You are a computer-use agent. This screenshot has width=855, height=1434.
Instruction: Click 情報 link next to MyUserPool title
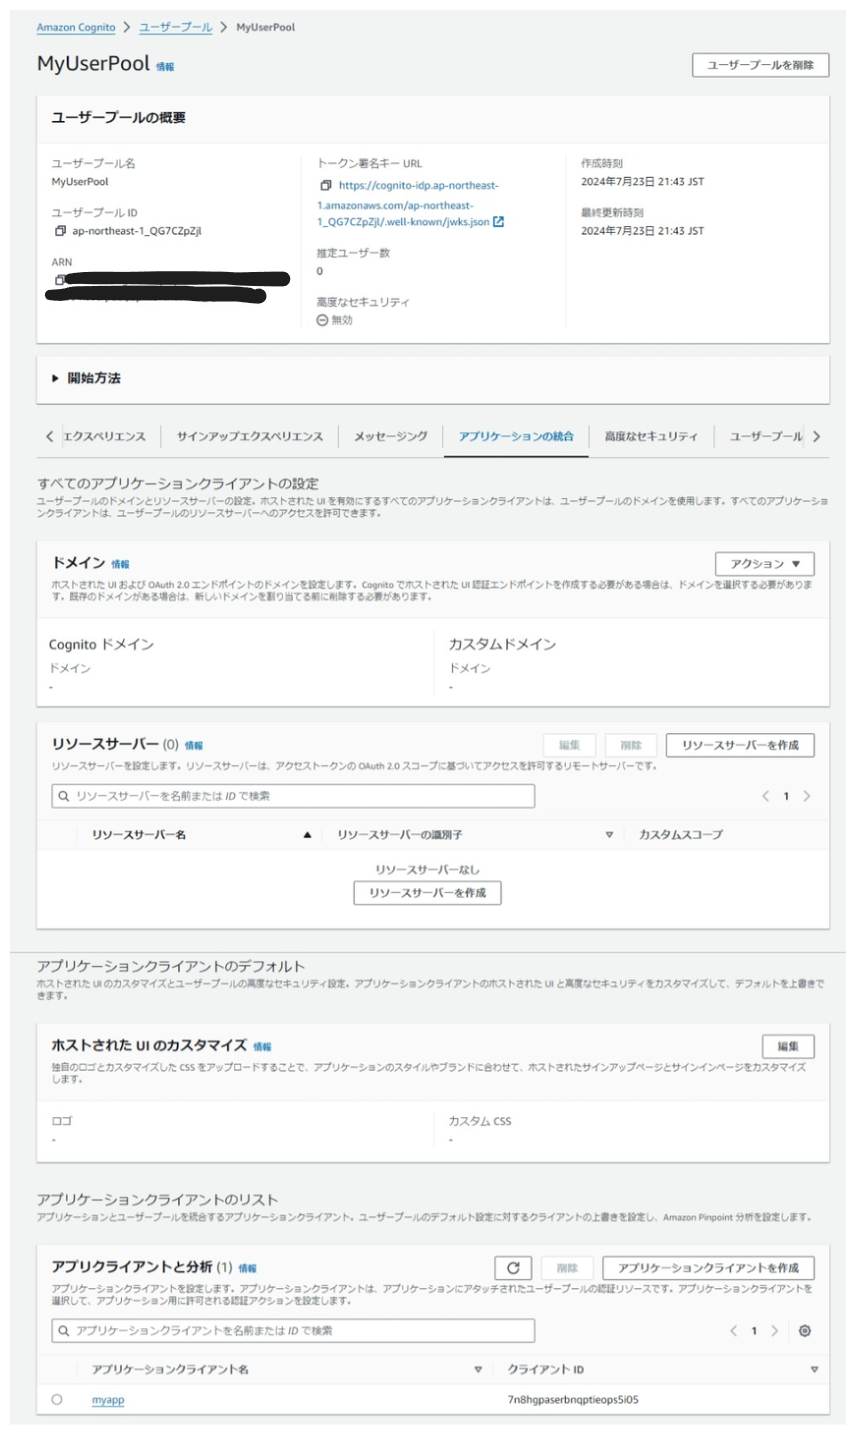click(x=165, y=67)
